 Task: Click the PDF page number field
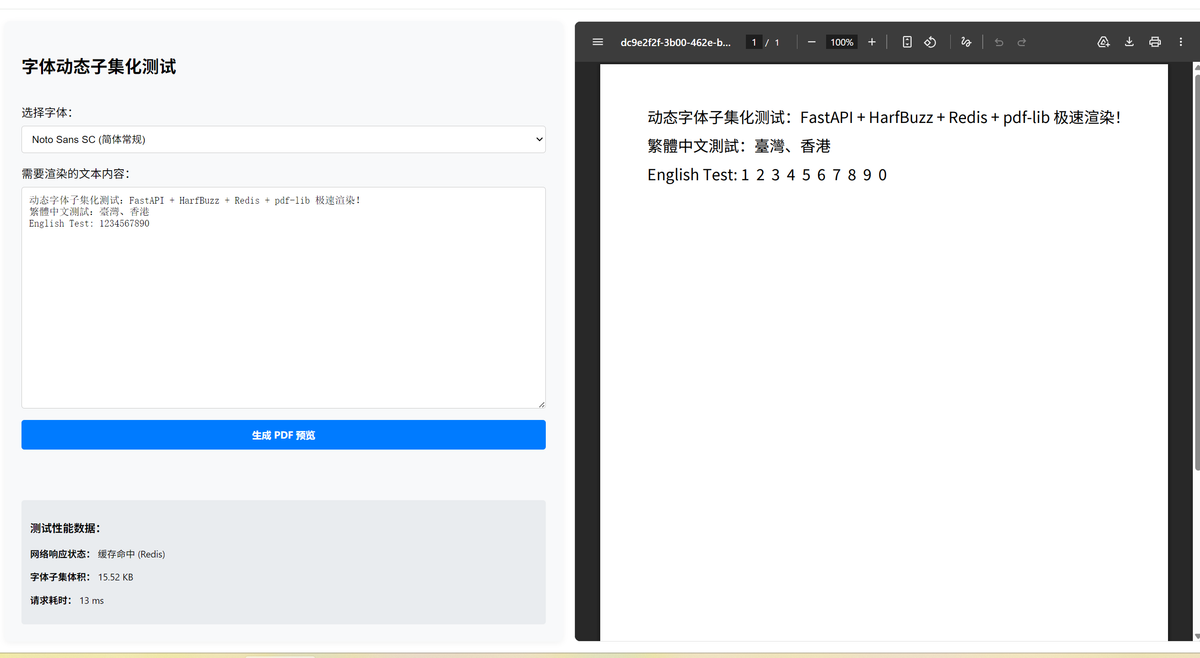754,42
